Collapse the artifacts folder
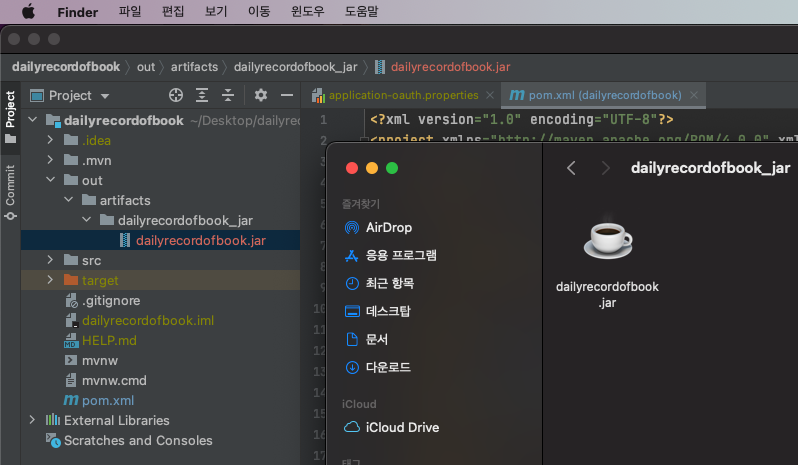The height and width of the screenshot is (465, 798). 69,200
